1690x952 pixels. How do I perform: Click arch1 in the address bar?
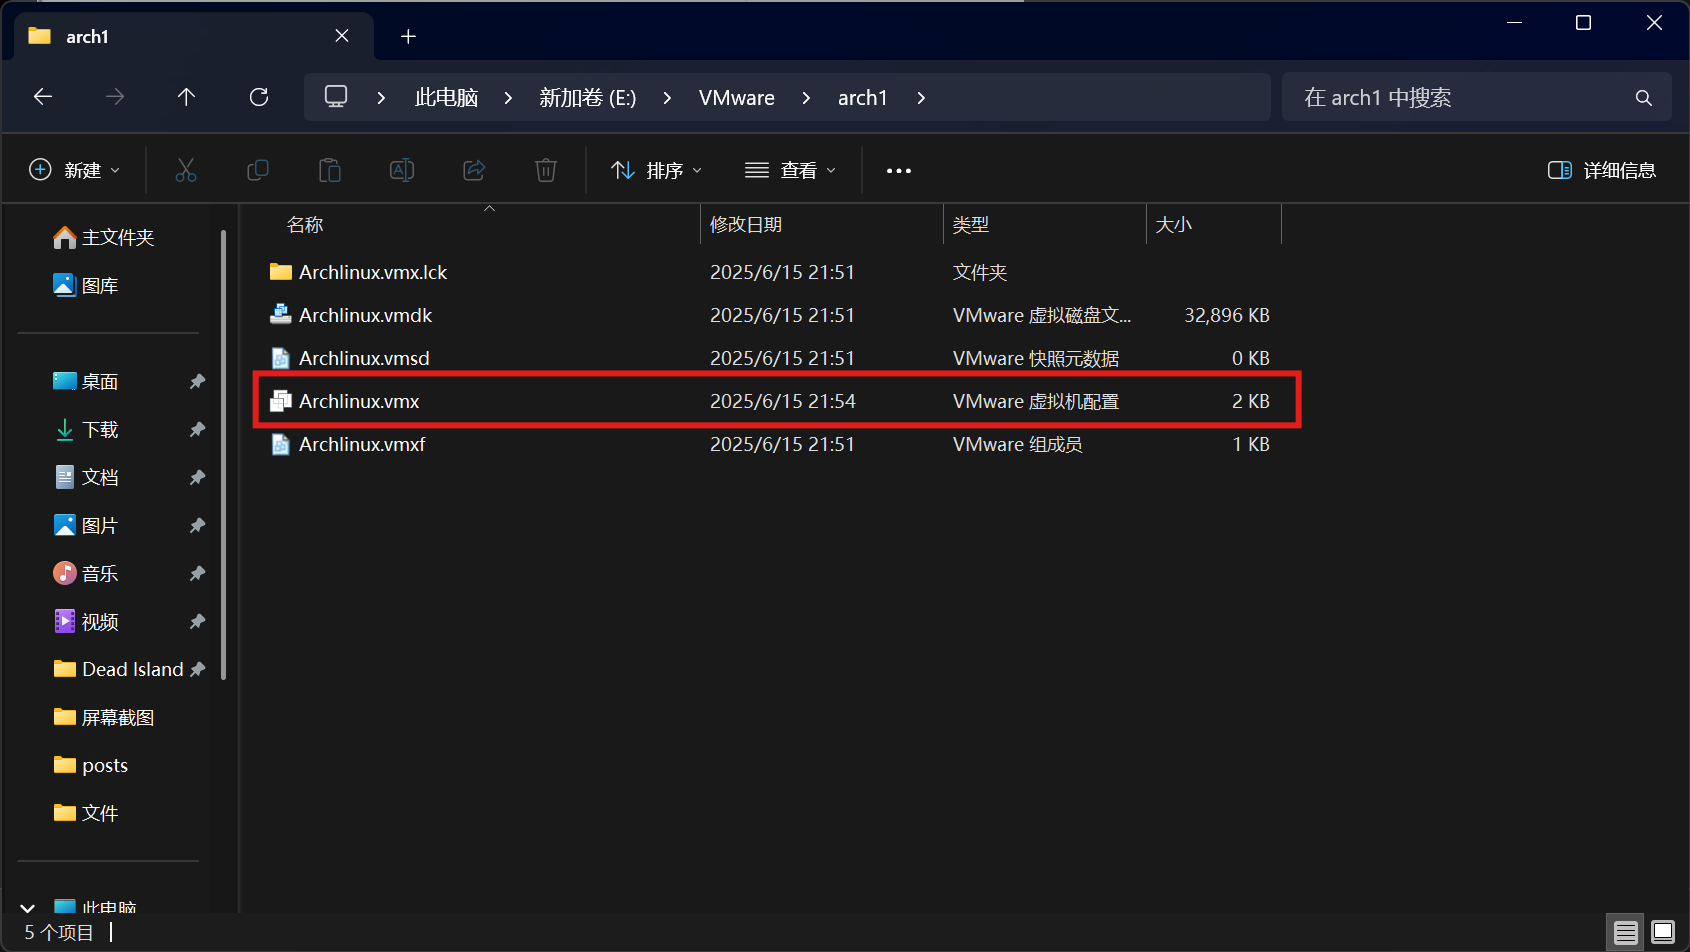click(863, 98)
